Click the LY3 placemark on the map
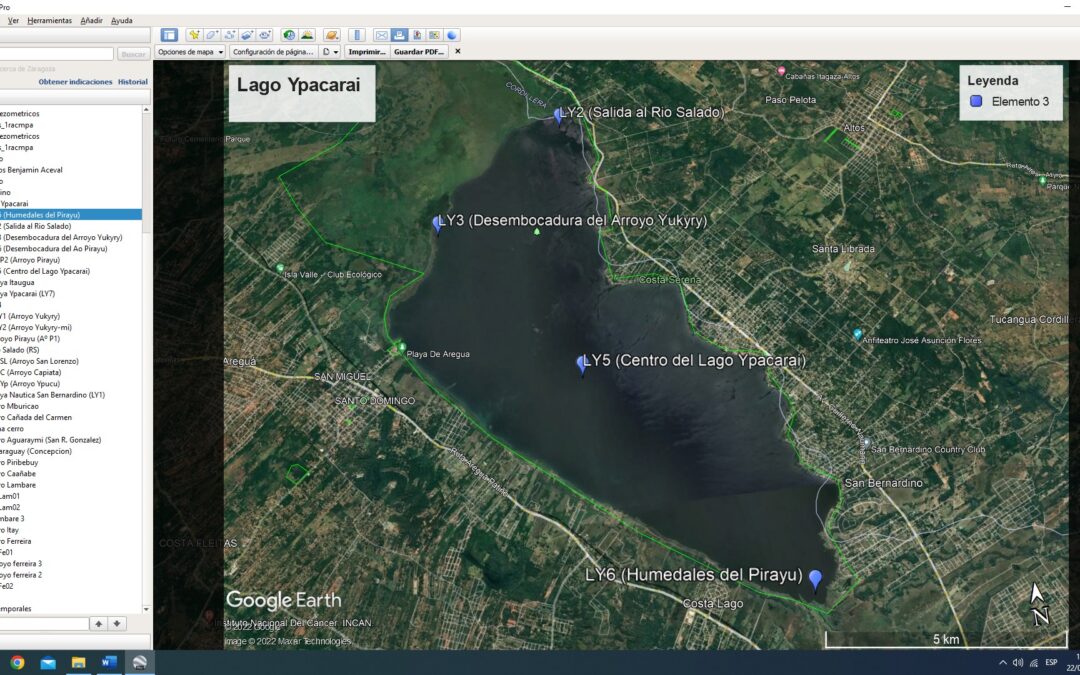Image resolution: width=1080 pixels, height=675 pixels. pyautogui.click(x=437, y=225)
